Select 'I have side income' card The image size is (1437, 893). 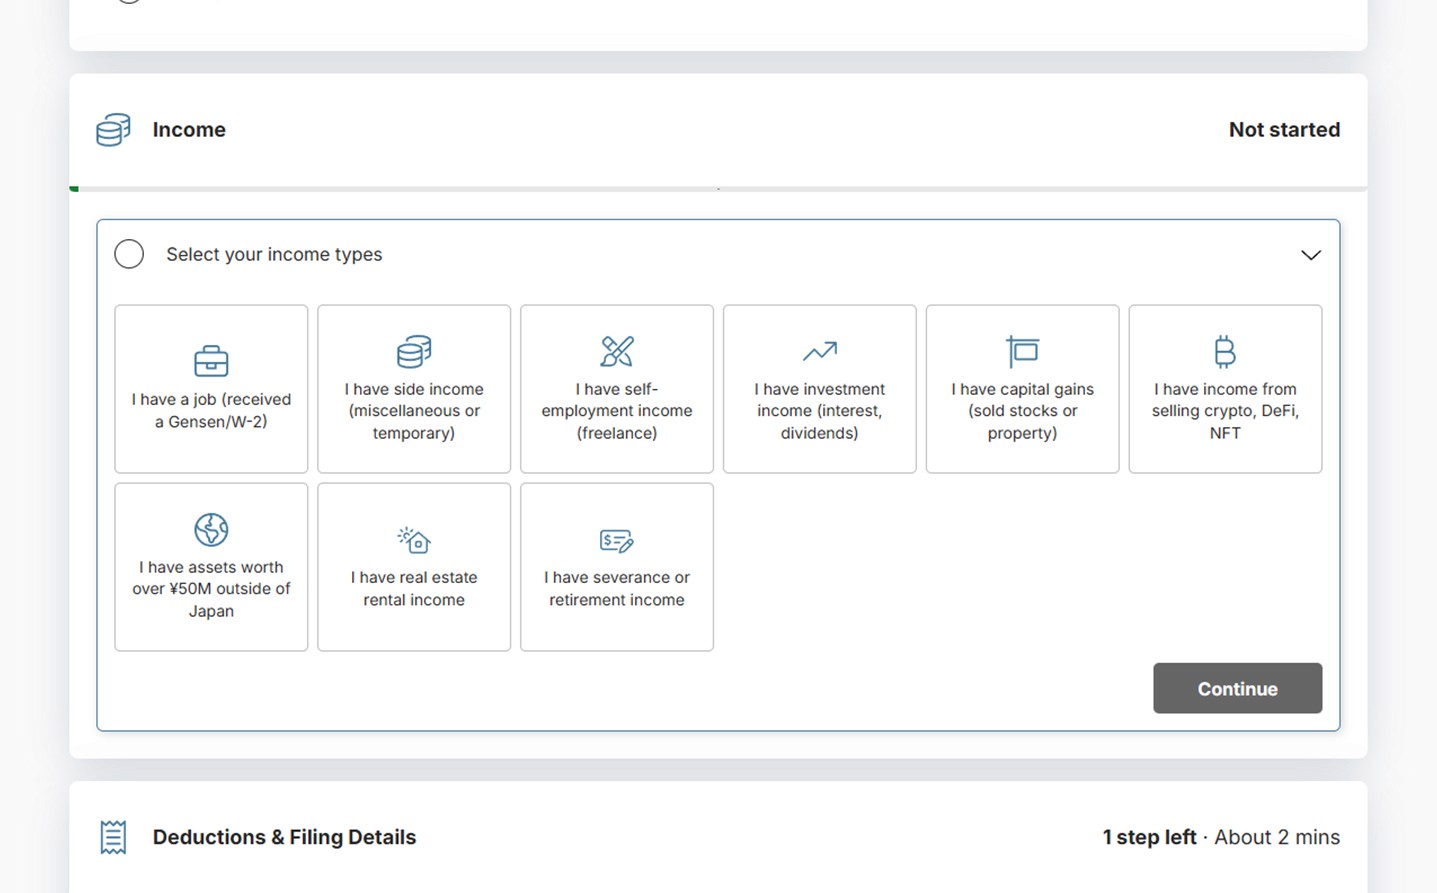pos(414,389)
